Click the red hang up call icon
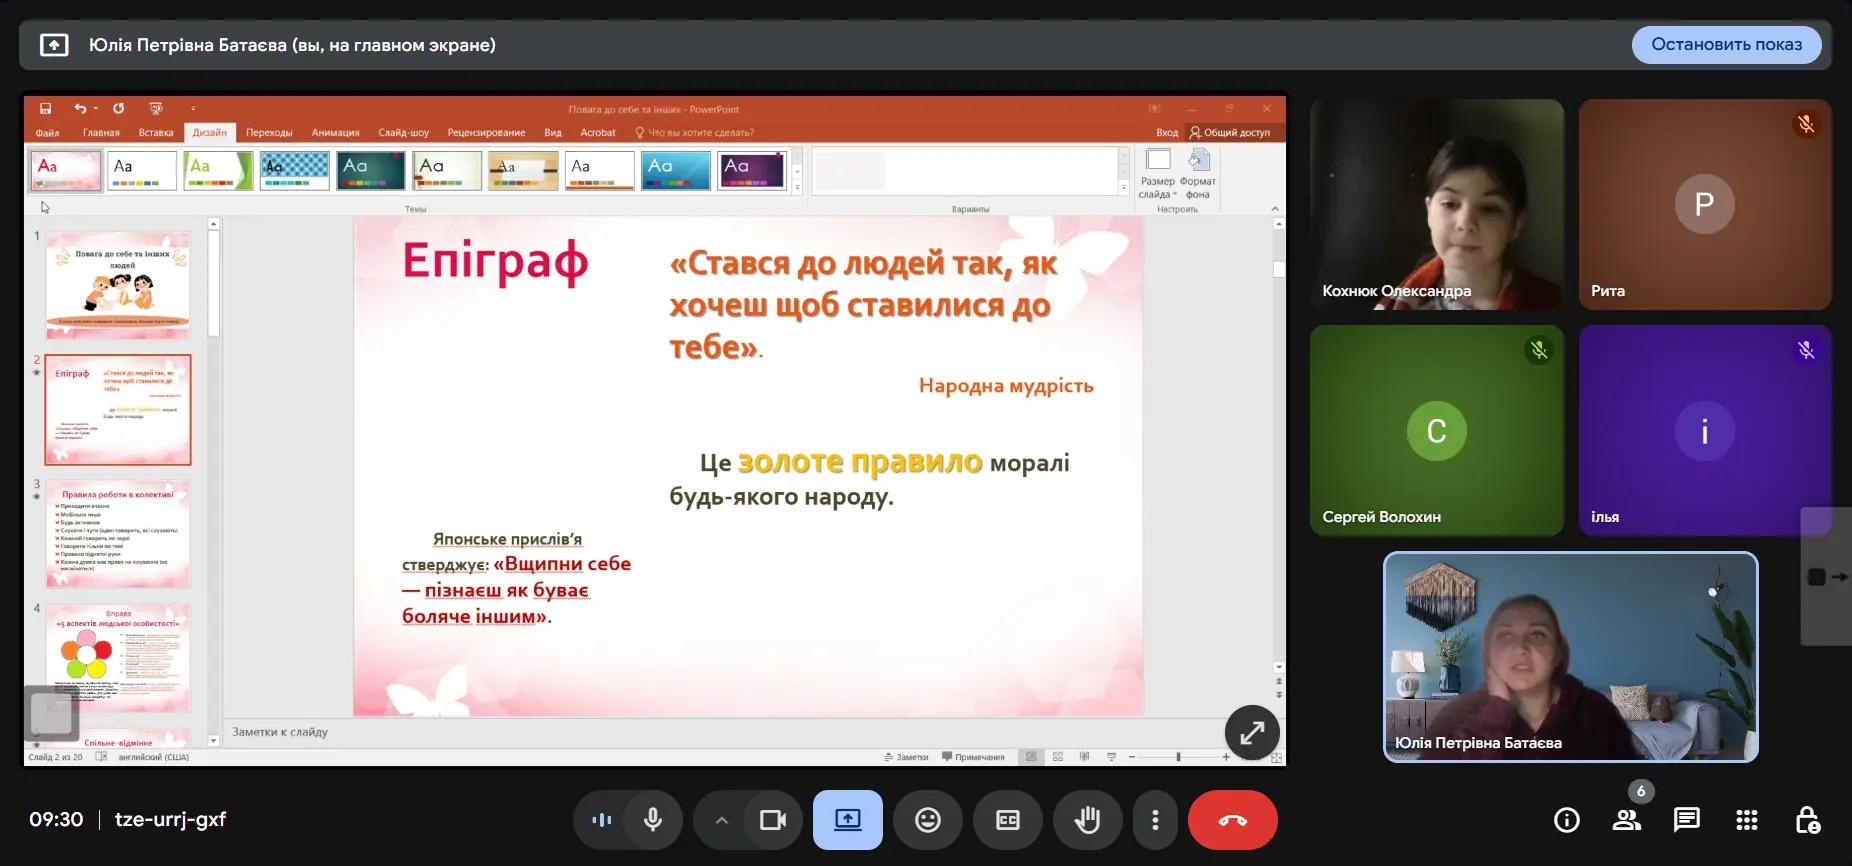This screenshot has height=866, width=1852. (1232, 820)
